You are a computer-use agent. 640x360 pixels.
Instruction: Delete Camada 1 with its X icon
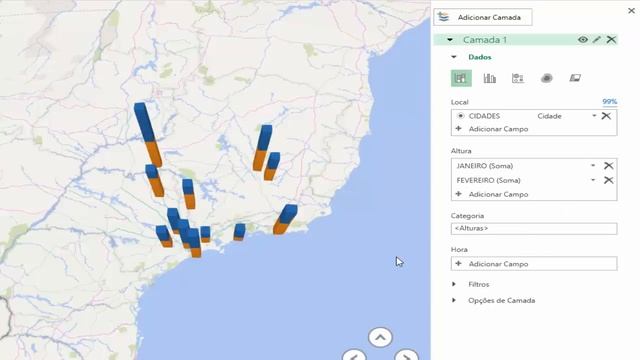pyautogui.click(x=611, y=40)
